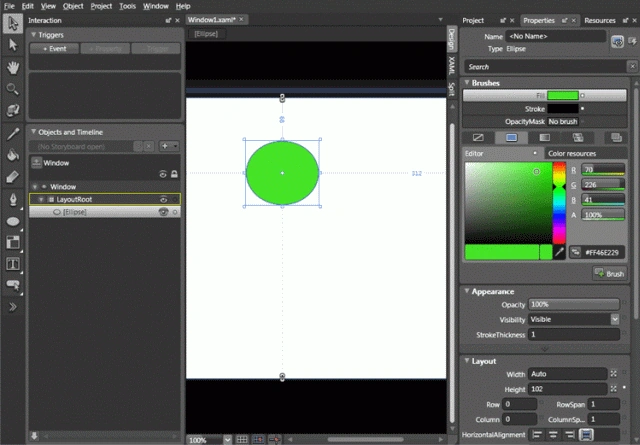Click the color eyedropper beside swatch
Image resolution: width=640 pixels, height=445 pixels.
click(x=559, y=252)
